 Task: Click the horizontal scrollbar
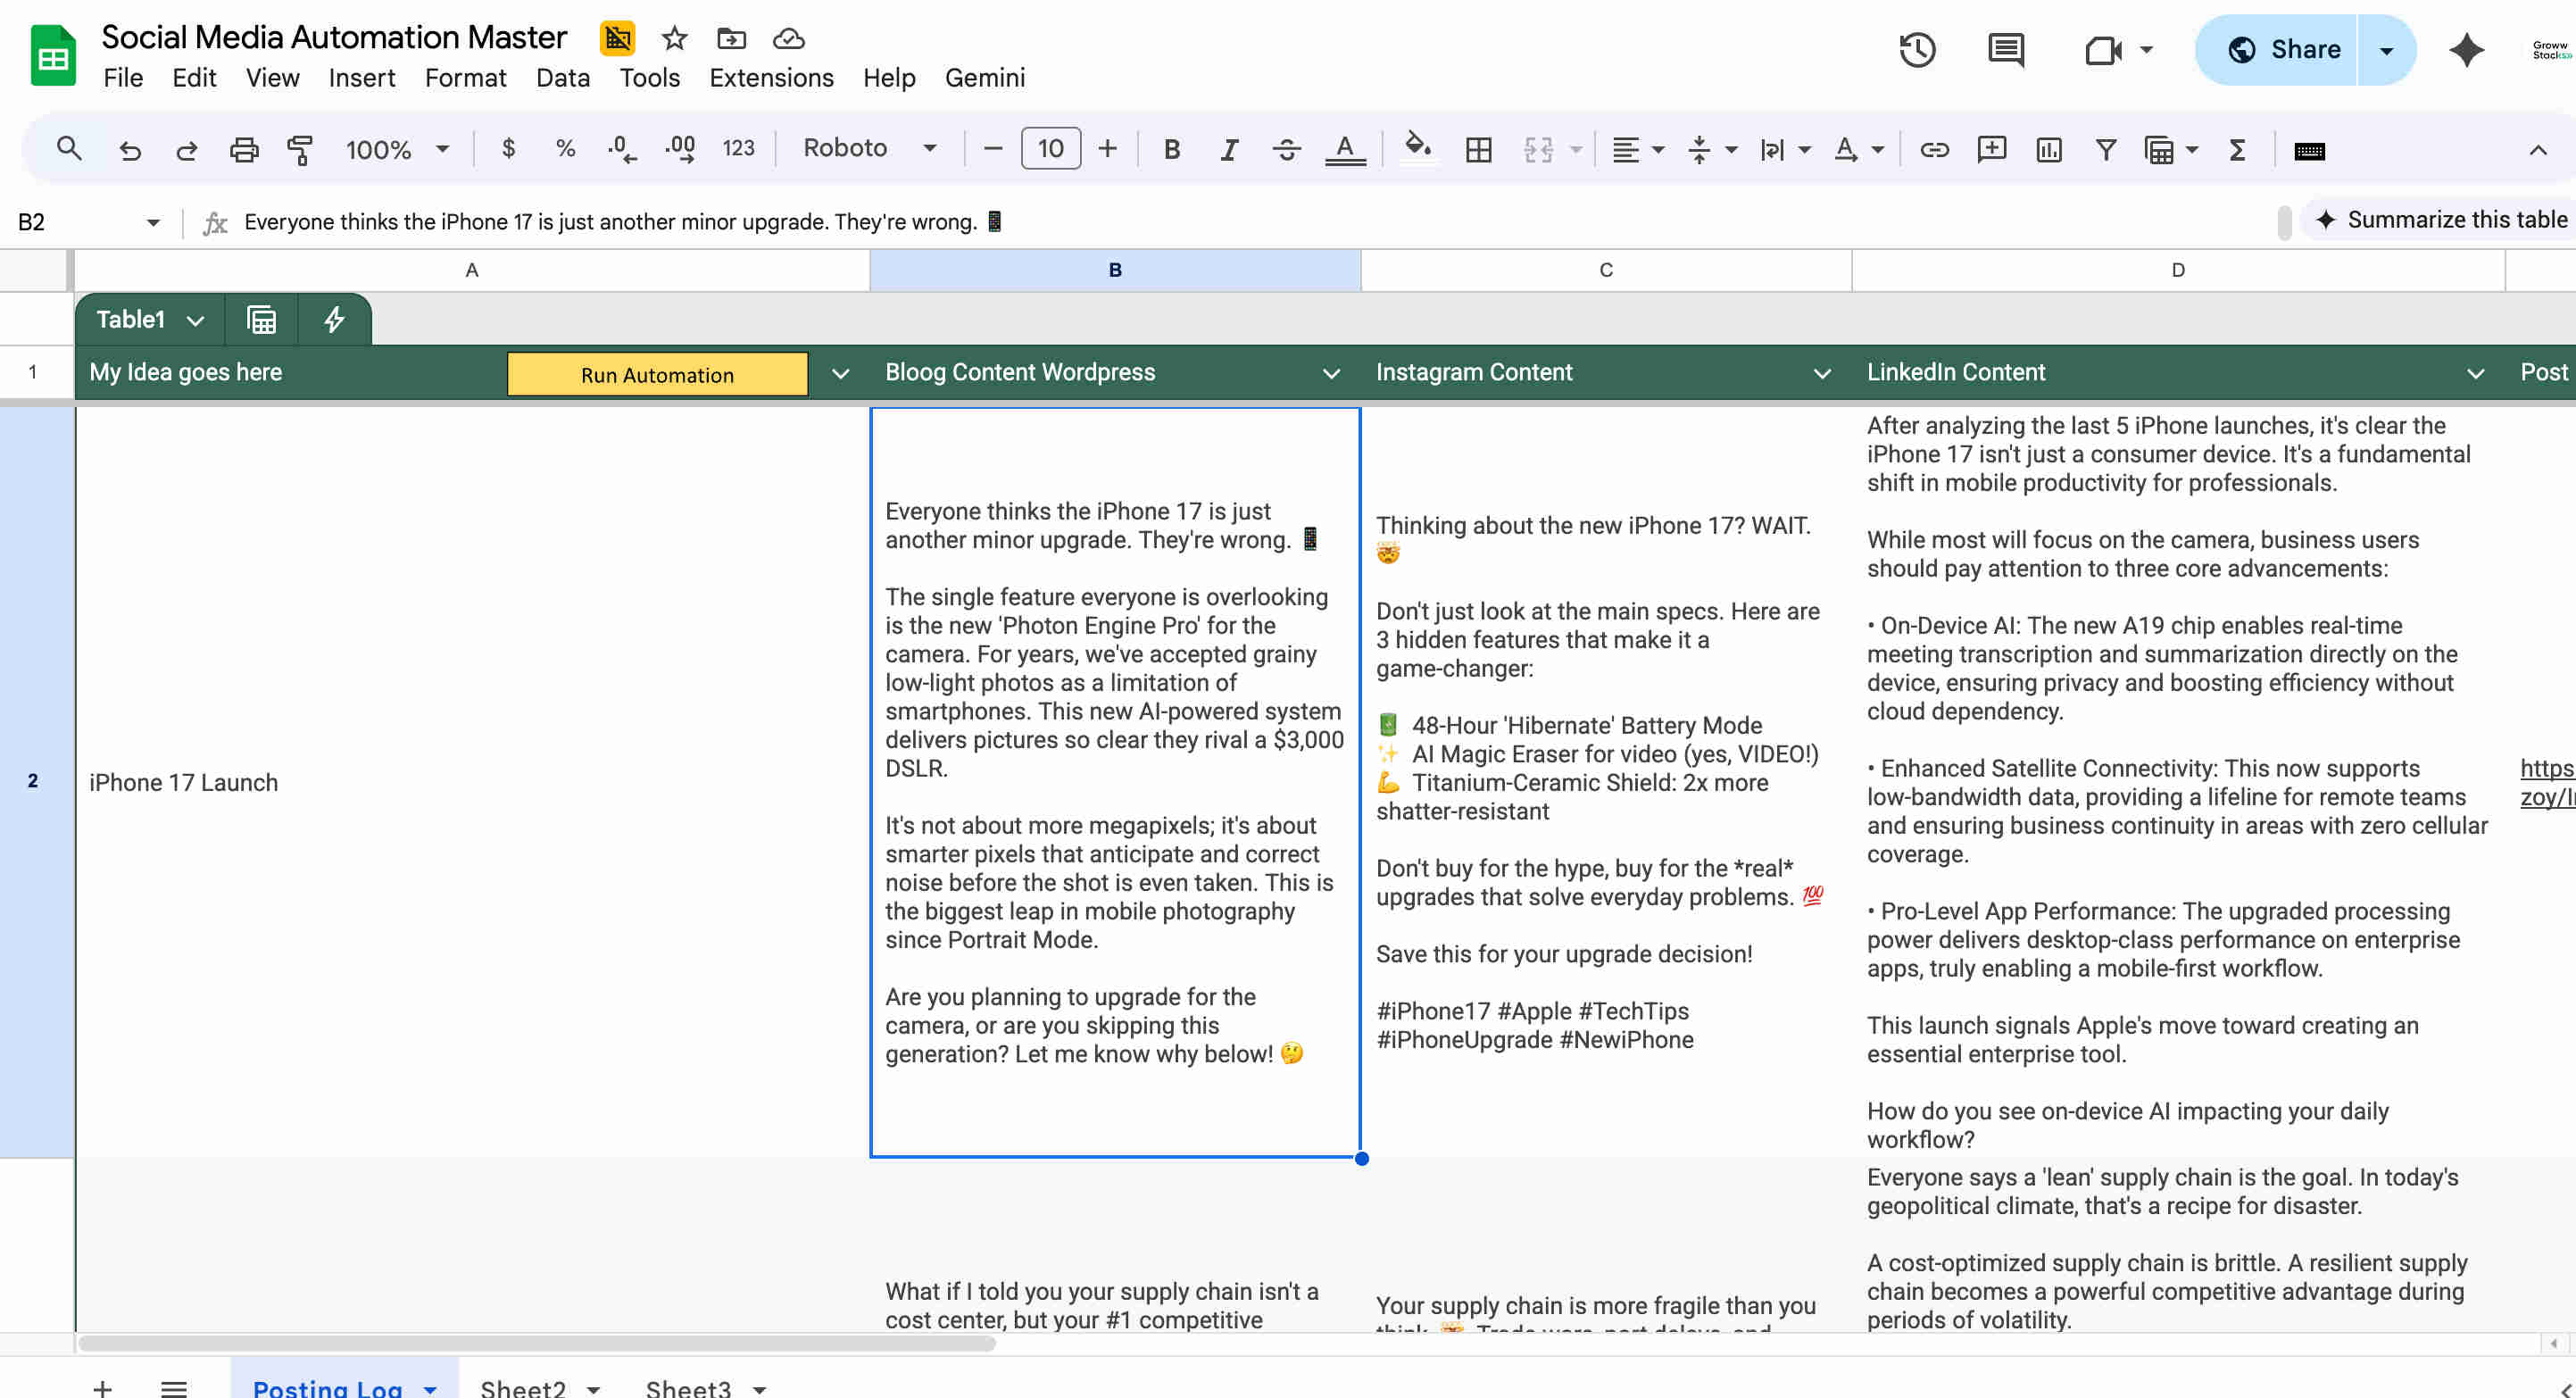537,1343
